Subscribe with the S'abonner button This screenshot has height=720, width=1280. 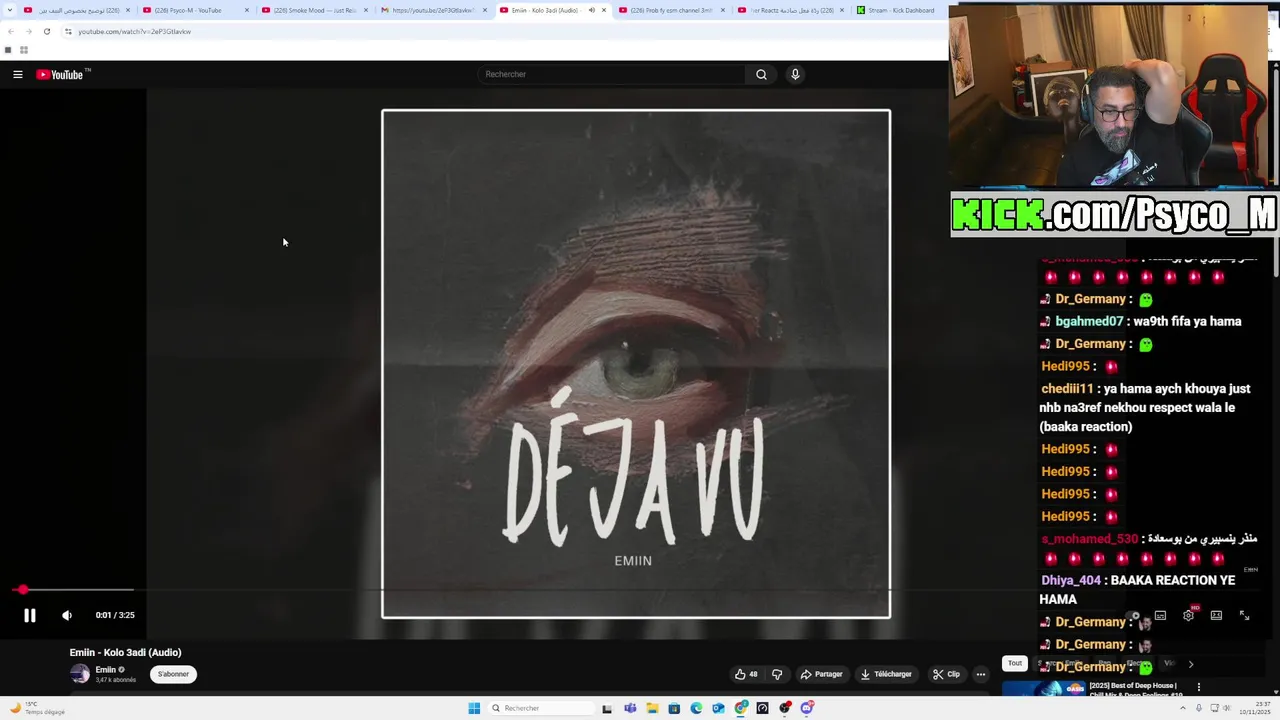click(x=173, y=674)
